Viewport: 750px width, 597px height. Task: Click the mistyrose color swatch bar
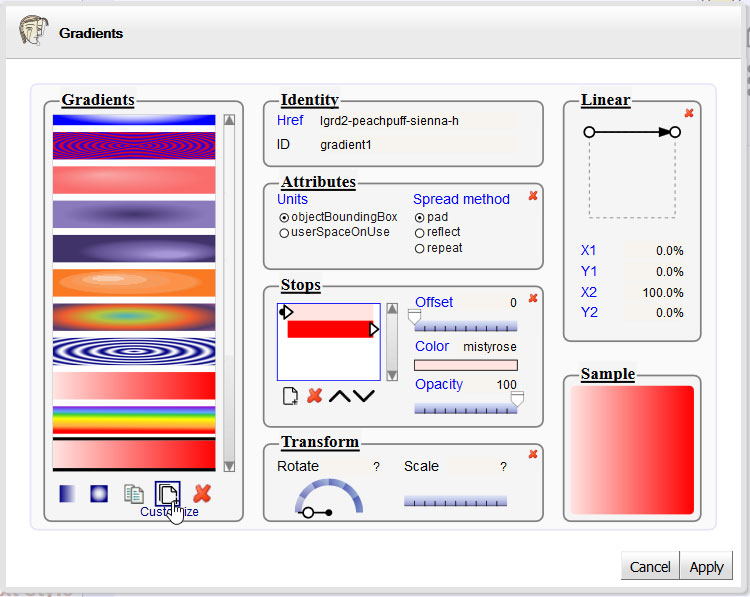click(466, 365)
